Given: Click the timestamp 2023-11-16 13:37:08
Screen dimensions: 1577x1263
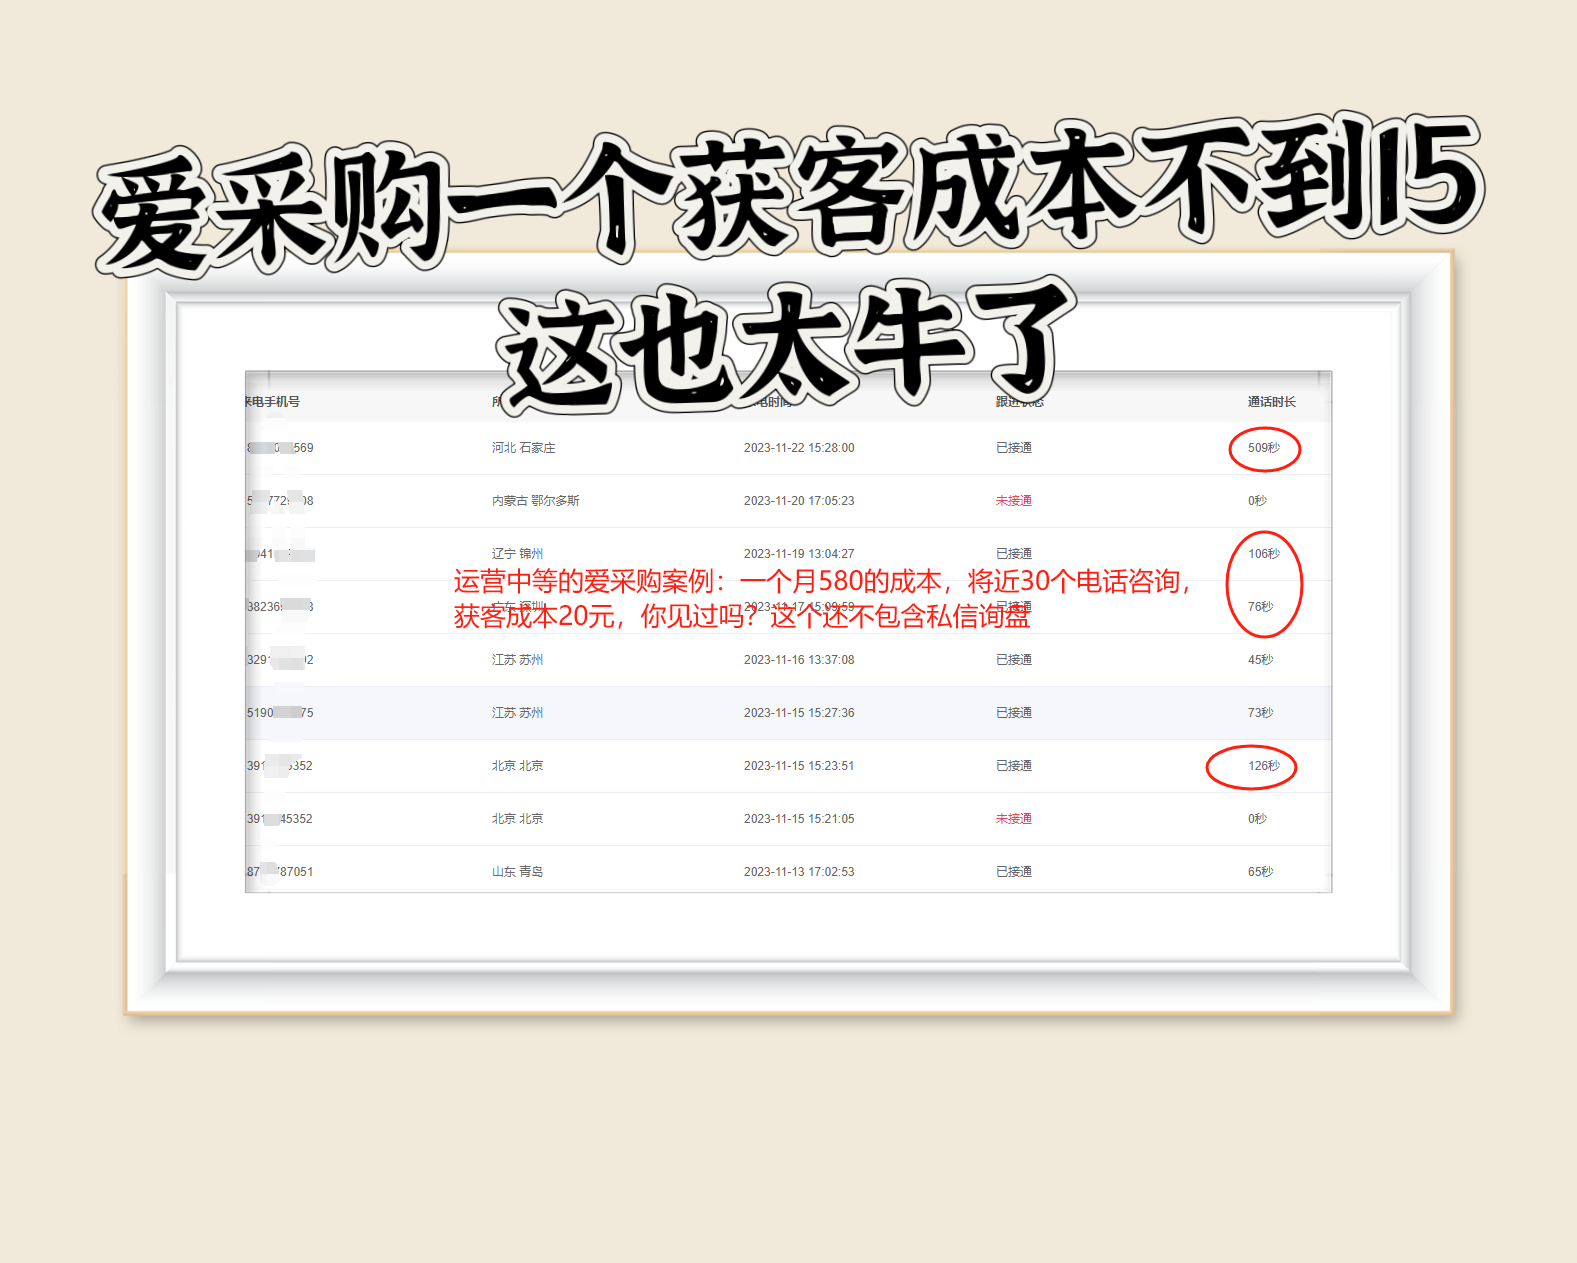Looking at the screenshot, I should [x=799, y=660].
